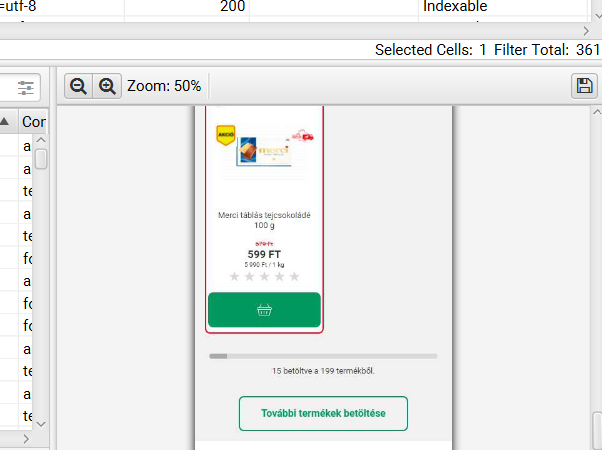Click the zoom in magnifier icon

[x=107, y=86]
